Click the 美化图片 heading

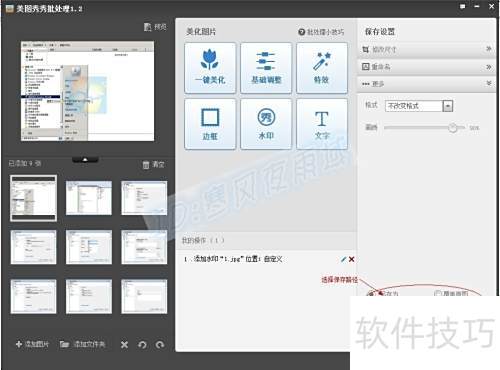click(201, 32)
